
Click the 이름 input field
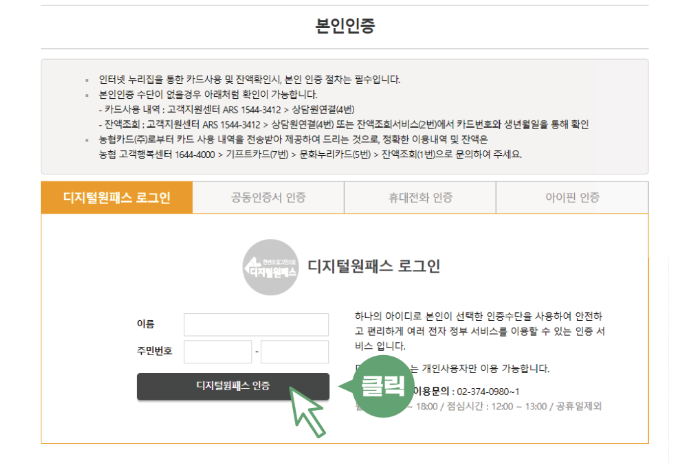(x=256, y=324)
